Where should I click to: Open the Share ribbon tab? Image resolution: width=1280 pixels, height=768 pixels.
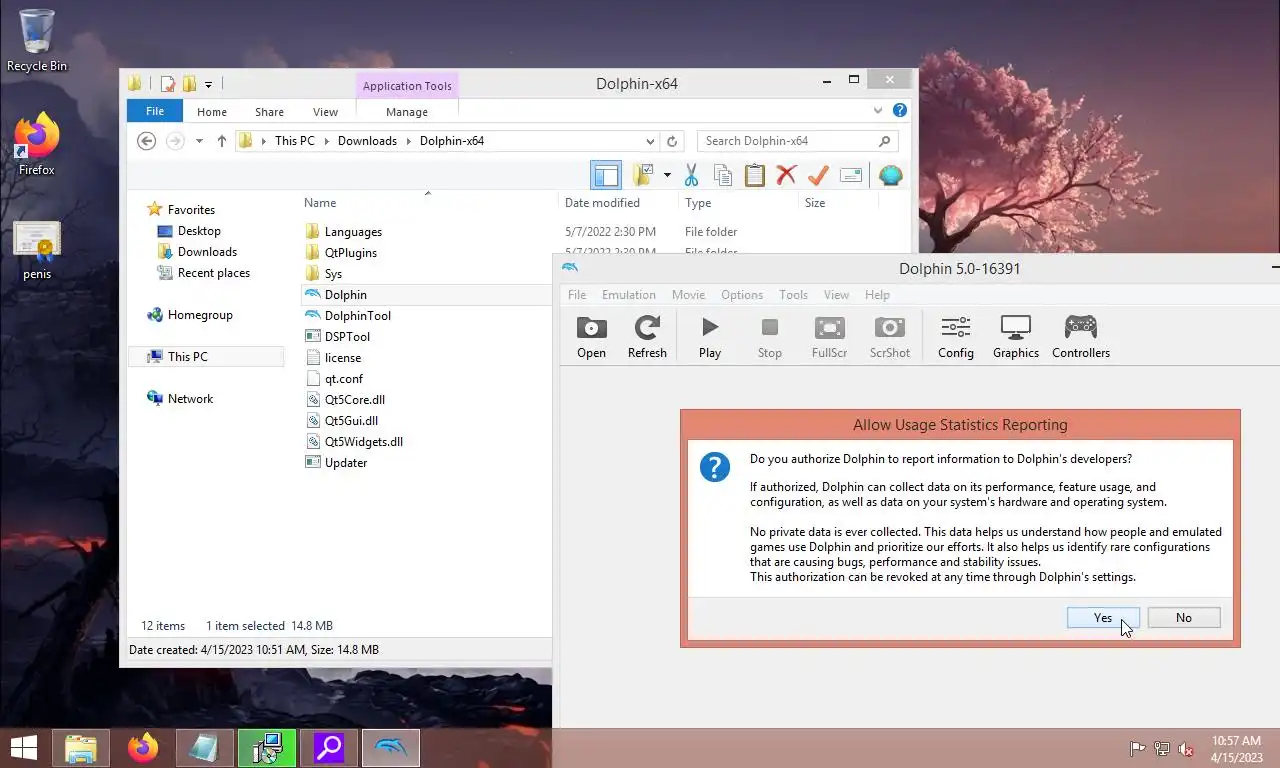269,112
